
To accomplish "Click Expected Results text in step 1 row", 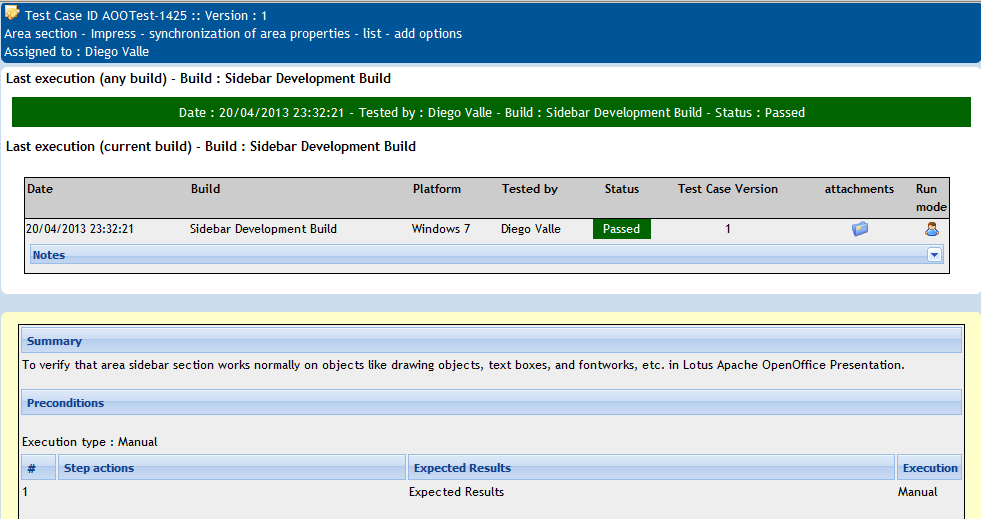I will [456, 492].
